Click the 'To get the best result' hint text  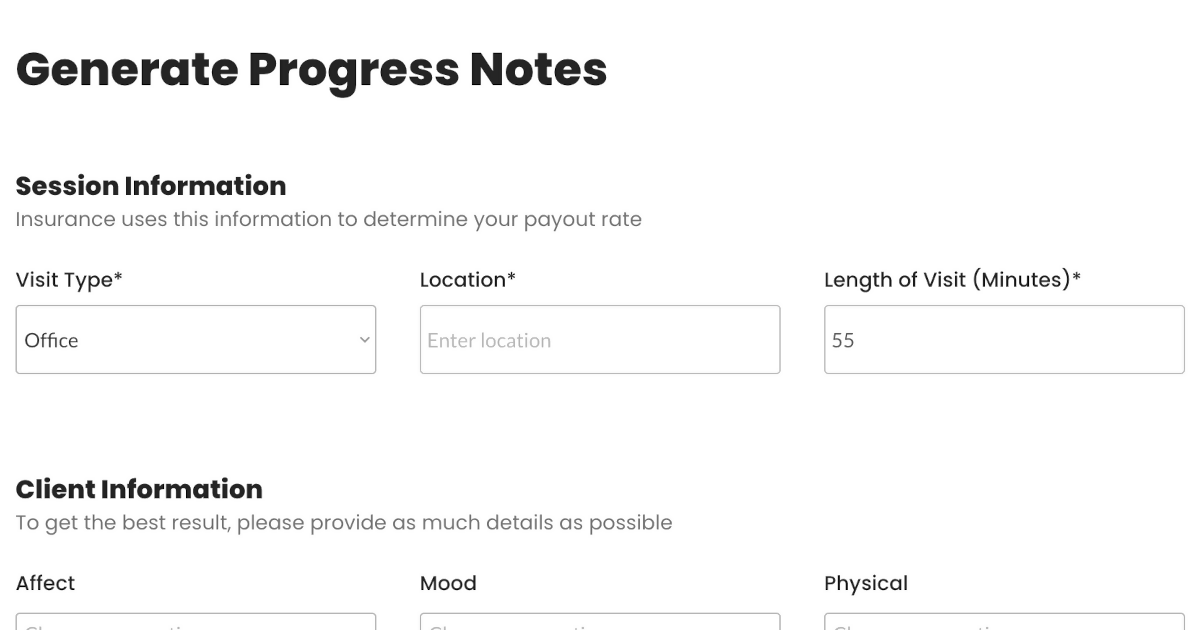[x=343, y=523]
